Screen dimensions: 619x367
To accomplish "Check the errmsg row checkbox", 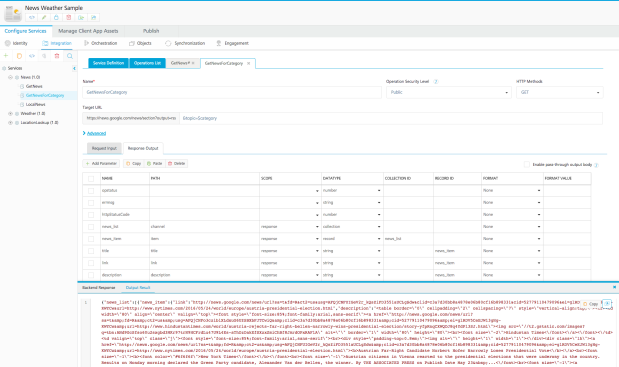I will 91,203.
